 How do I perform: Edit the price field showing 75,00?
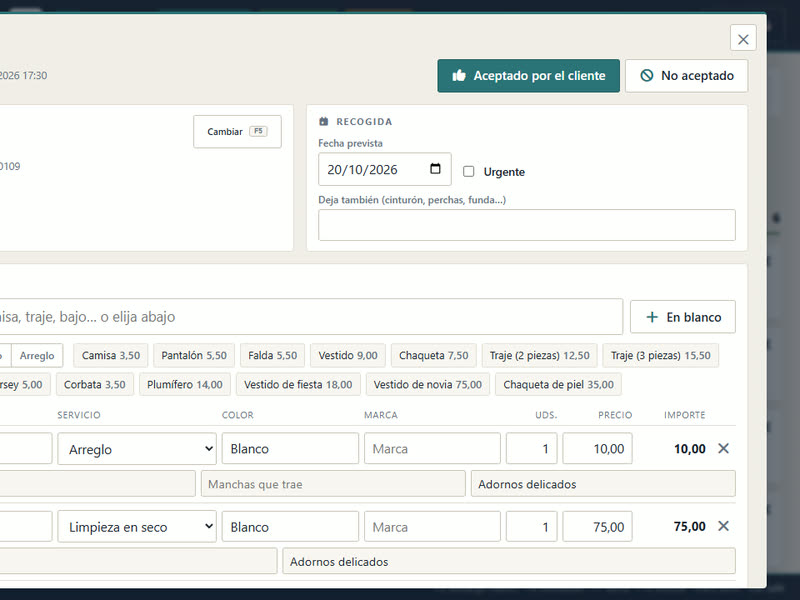coord(597,527)
